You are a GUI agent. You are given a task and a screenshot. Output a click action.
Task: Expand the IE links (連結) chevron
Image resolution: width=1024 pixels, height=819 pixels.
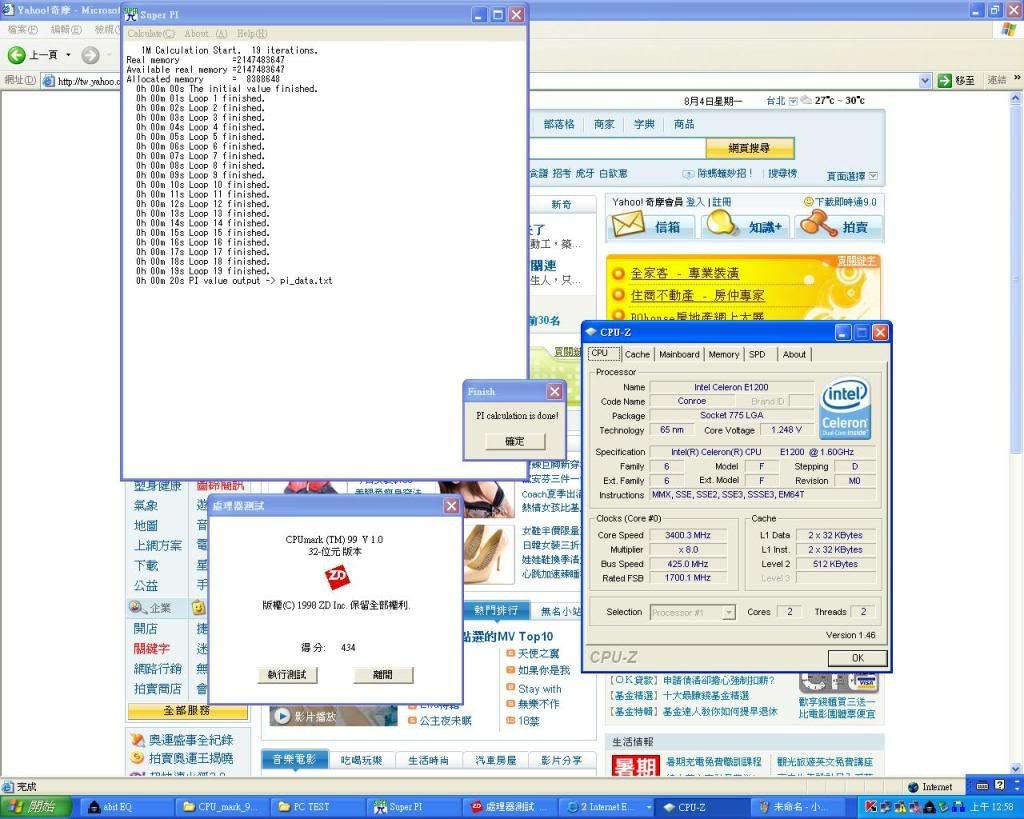1016,78
